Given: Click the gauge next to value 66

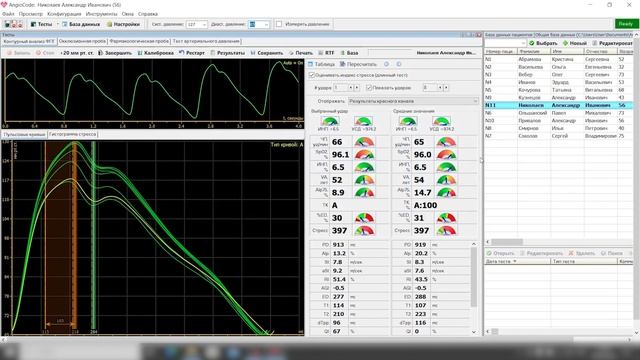Looking at the screenshot, I should tap(364, 142).
